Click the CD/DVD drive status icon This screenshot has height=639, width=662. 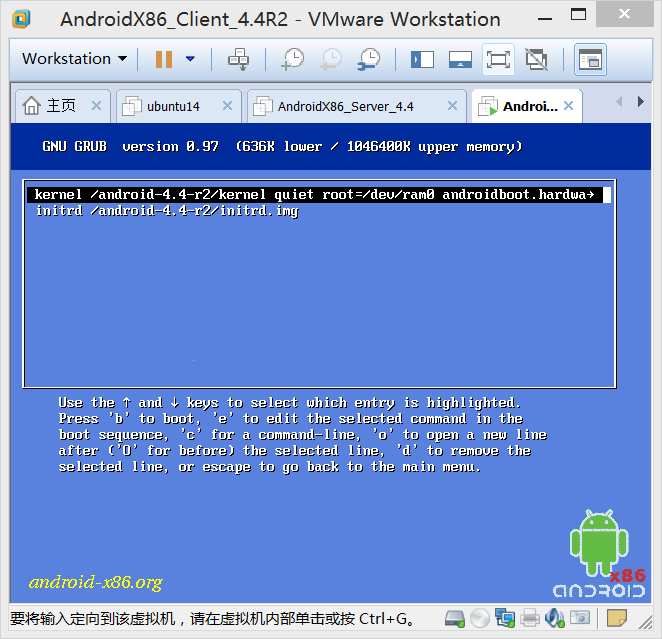click(x=480, y=618)
